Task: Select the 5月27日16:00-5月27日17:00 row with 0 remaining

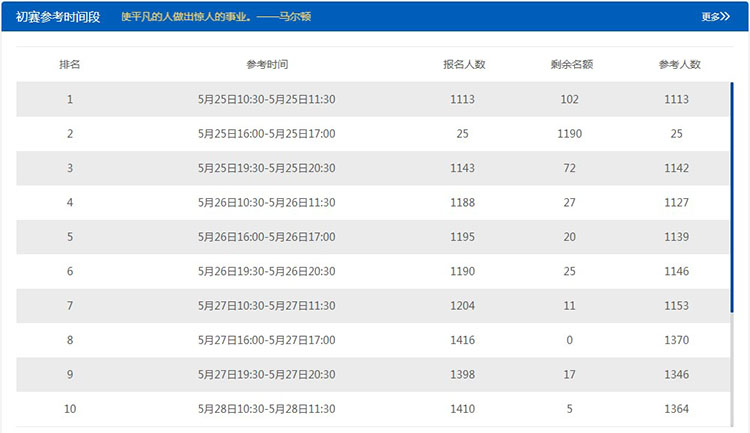Action: point(267,341)
